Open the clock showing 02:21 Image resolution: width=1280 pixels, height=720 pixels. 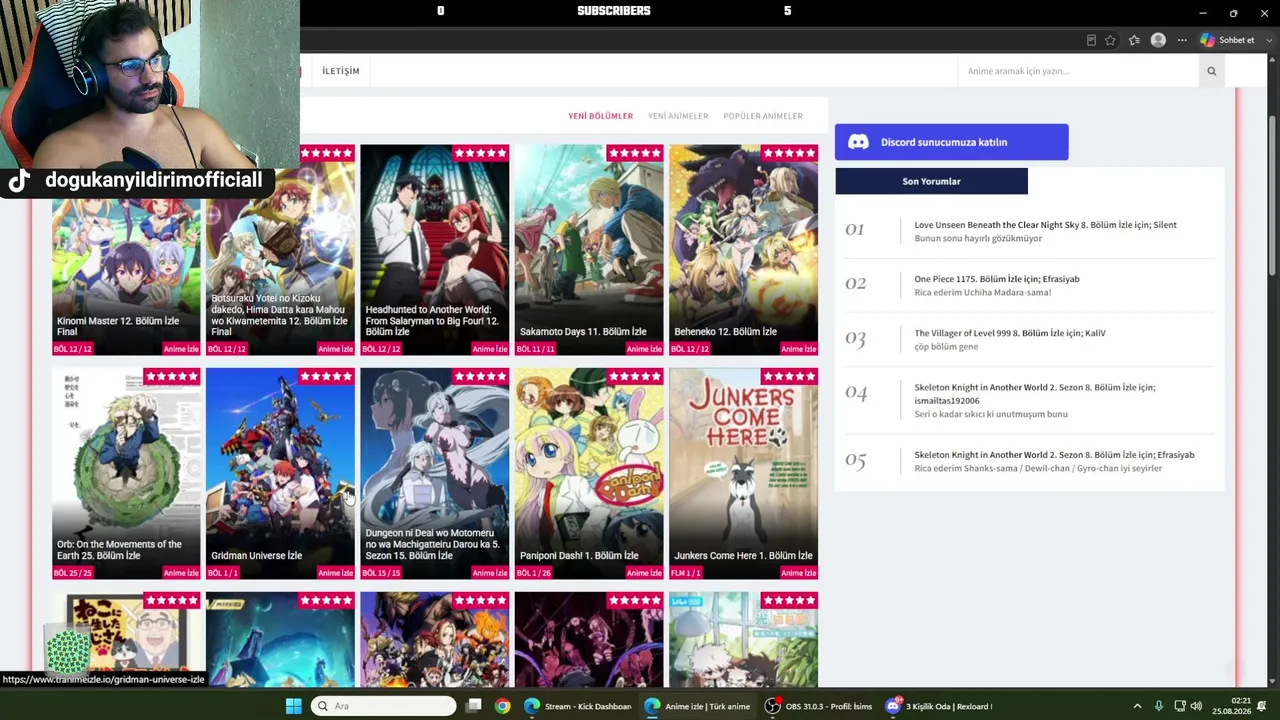pos(1232,706)
